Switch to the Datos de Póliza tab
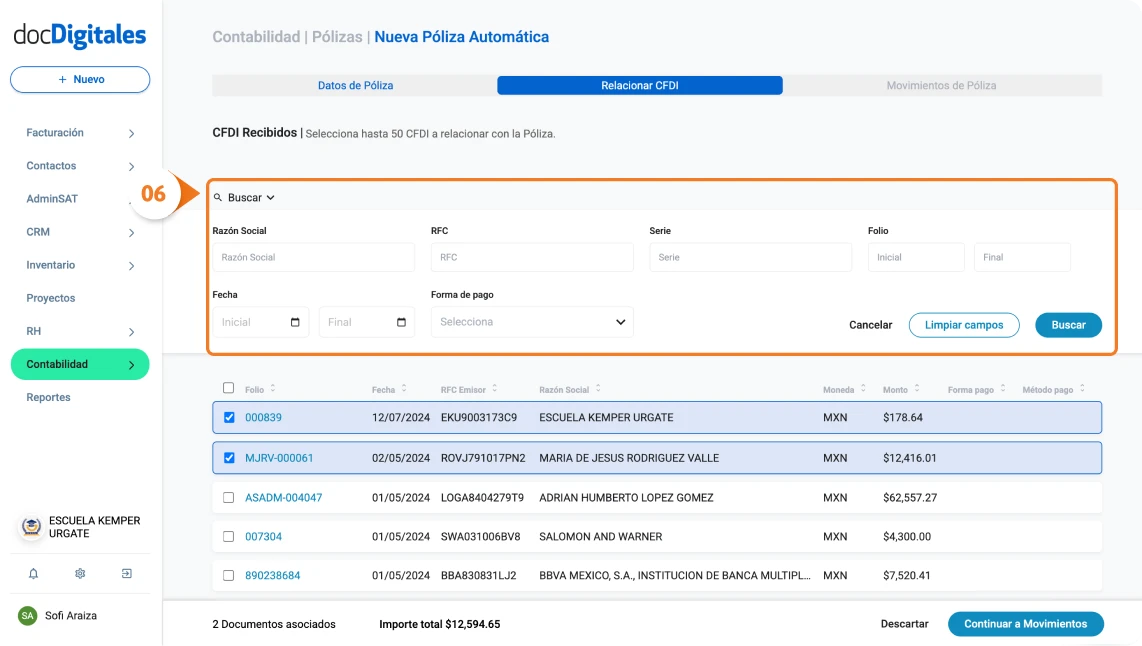The height and width of the screenshot is (646, 1142). (x=355, y=86)
